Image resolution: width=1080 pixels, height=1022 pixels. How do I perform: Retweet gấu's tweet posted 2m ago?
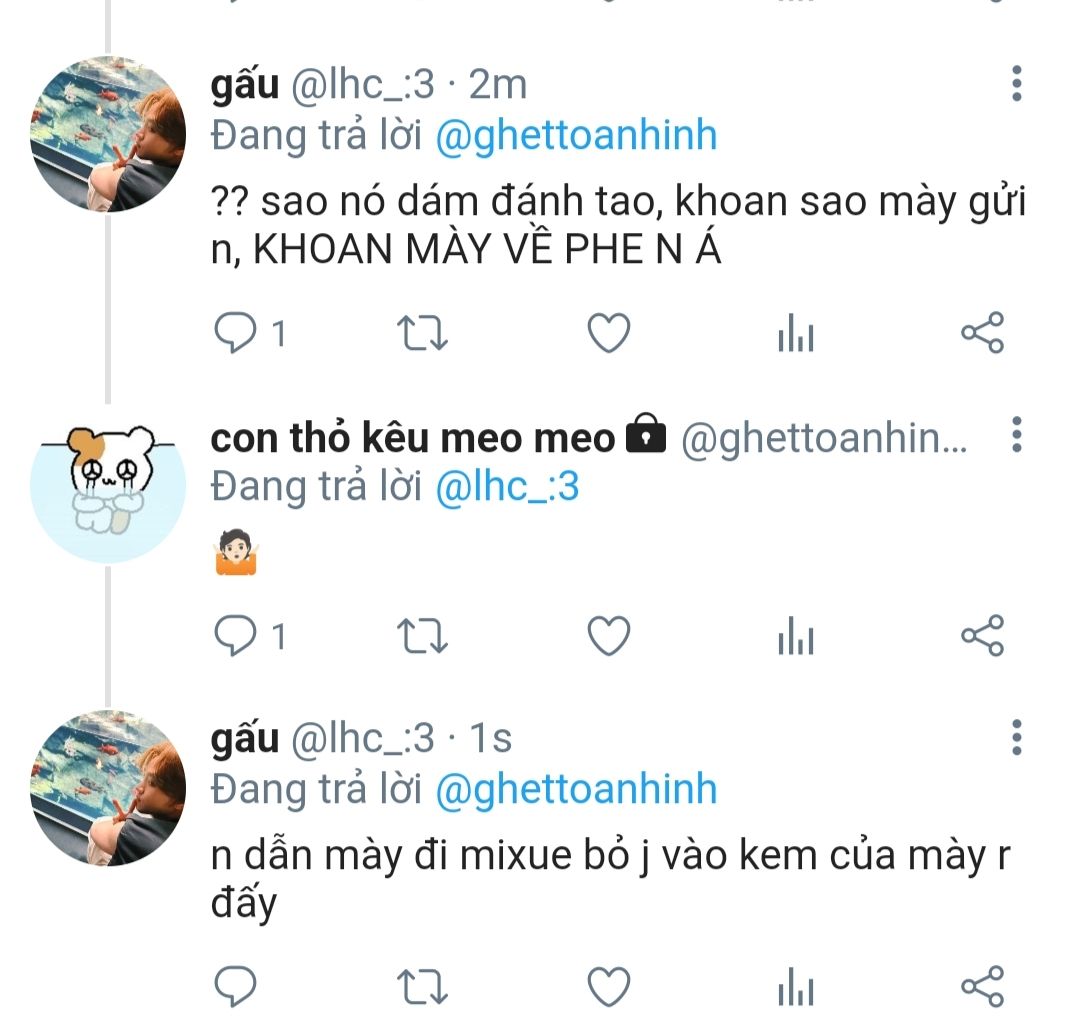point(422,333)
